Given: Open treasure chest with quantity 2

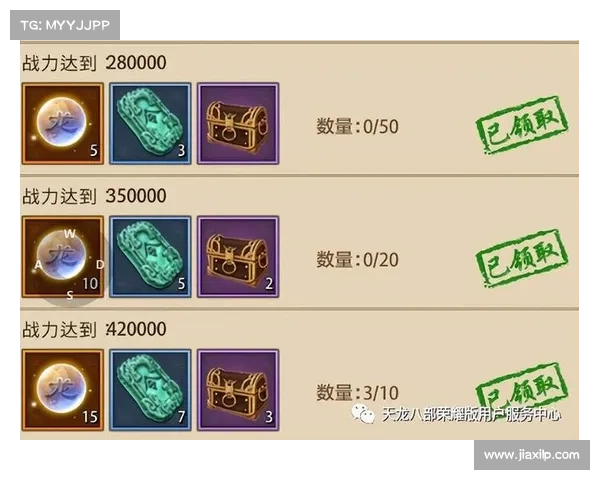Looking at the screenshot, I should point(238,257).
